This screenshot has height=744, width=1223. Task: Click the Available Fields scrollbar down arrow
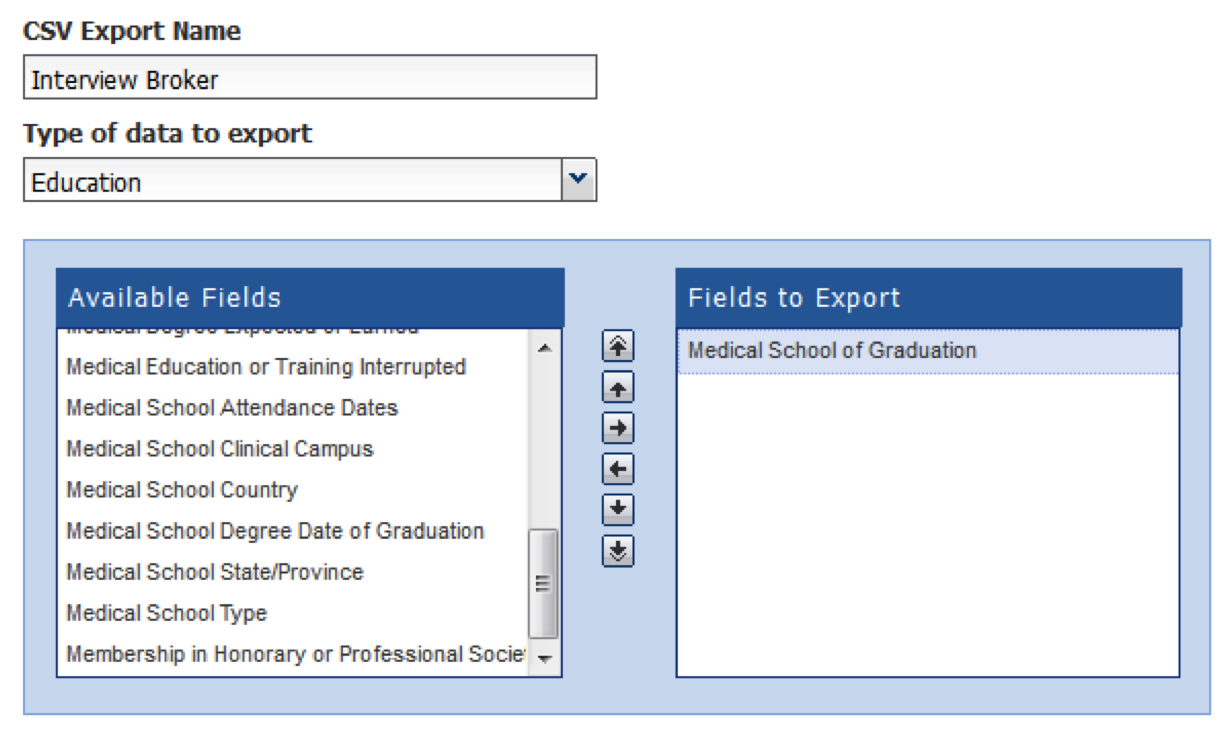tap(544, 658)
